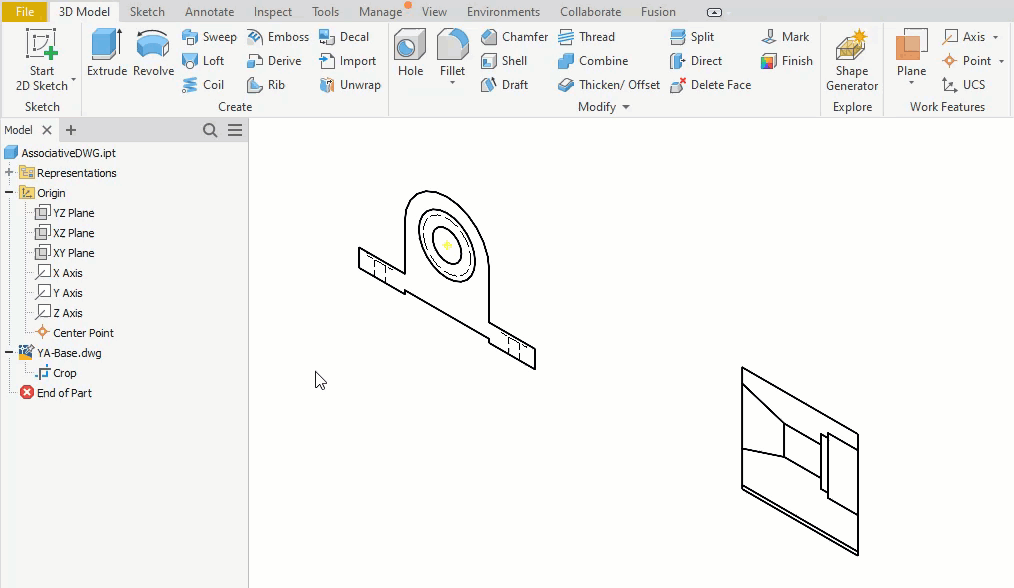Create a work Point
Image resolution: width=1014 pixels, height=588 pixels.
(x=966, y=61)
